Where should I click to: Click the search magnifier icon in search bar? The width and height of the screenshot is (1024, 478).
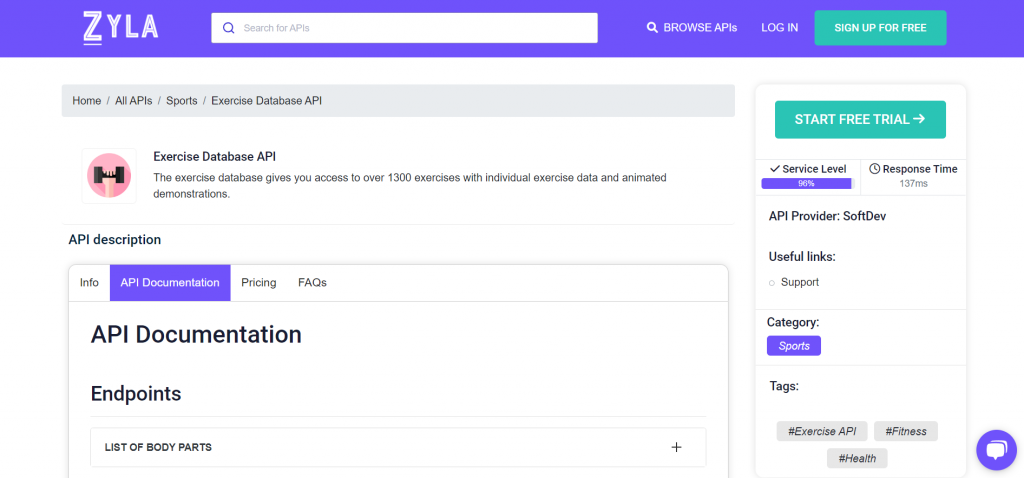click(x=229, y=28)
